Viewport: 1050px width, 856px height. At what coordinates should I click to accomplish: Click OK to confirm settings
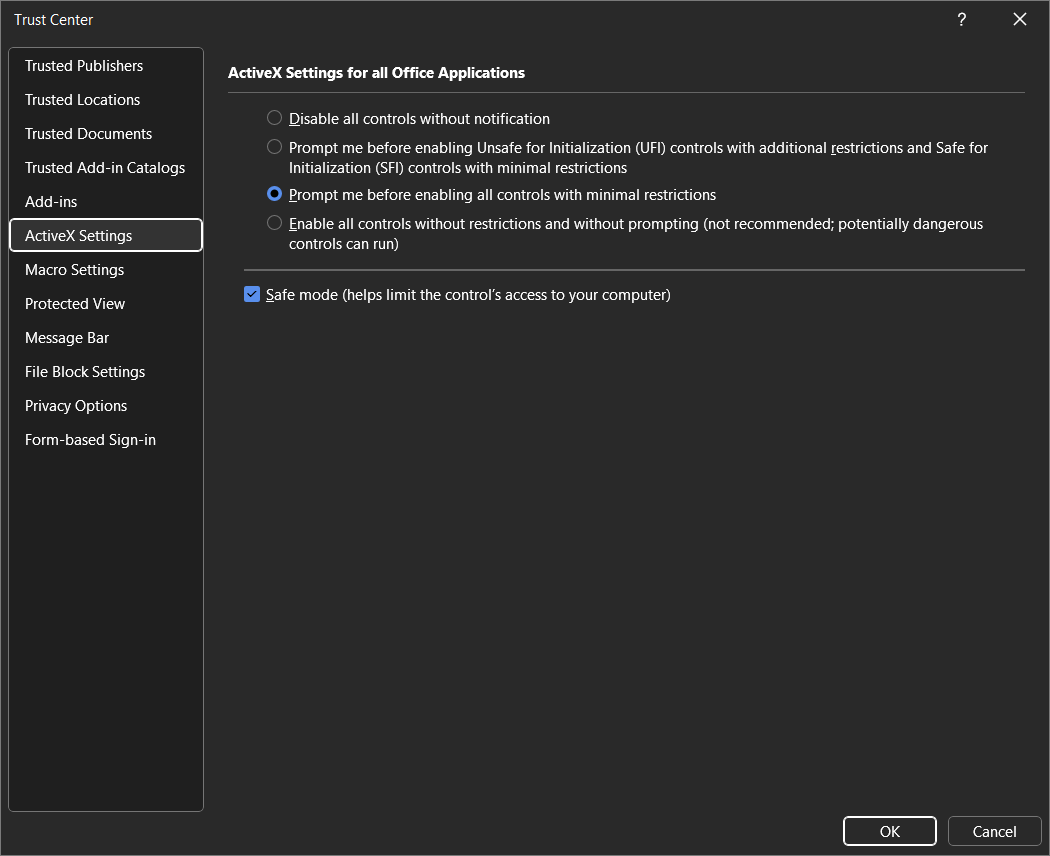pyautogui.click(x=889, y=831)
